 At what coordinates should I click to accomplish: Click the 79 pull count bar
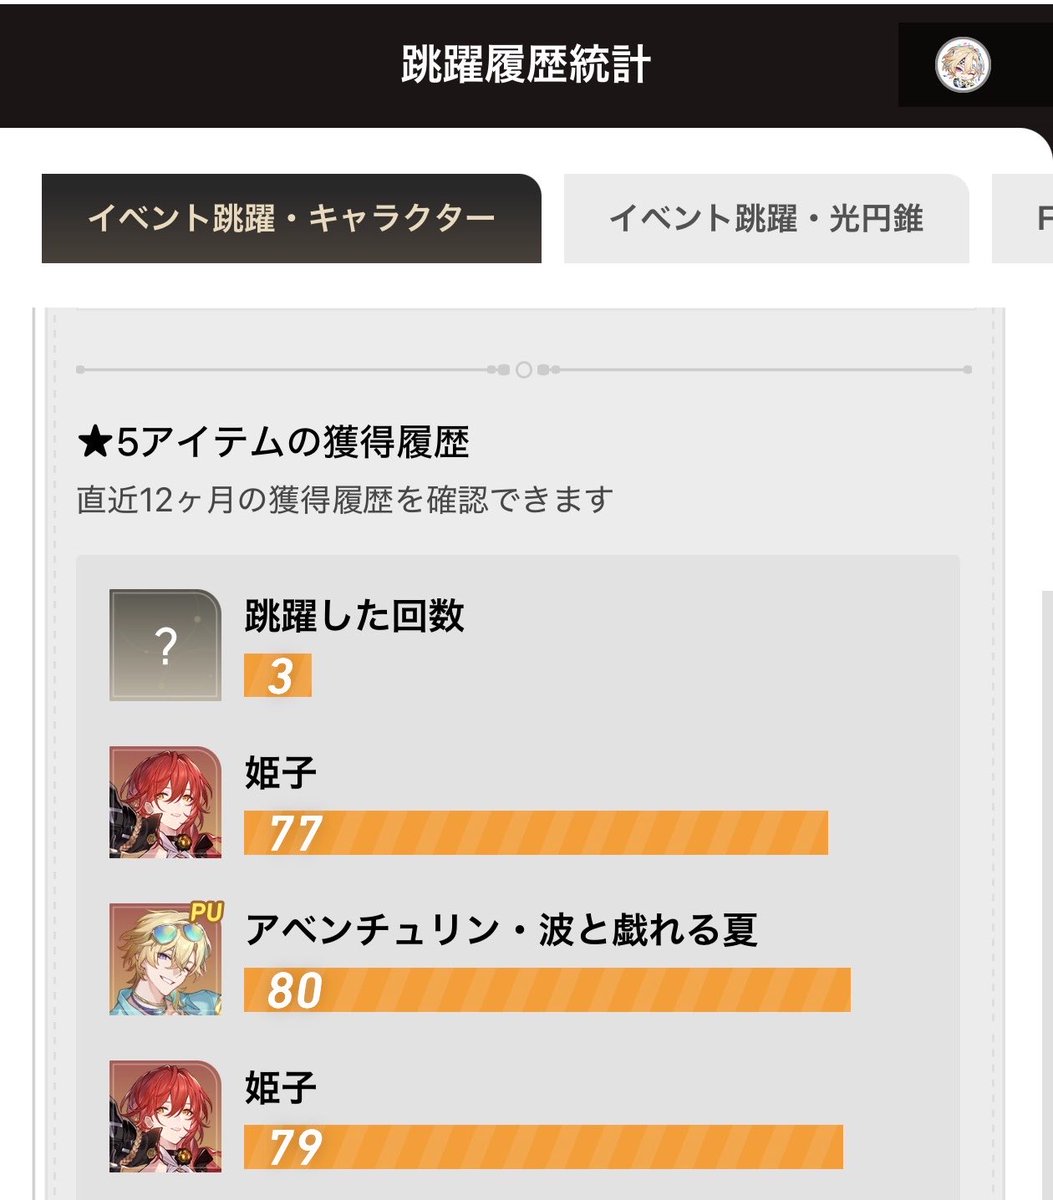(543, 1147)
